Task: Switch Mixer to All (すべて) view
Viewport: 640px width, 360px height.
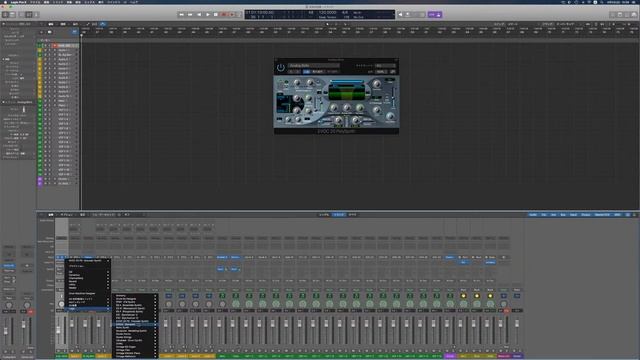Action: pos(352,215)
